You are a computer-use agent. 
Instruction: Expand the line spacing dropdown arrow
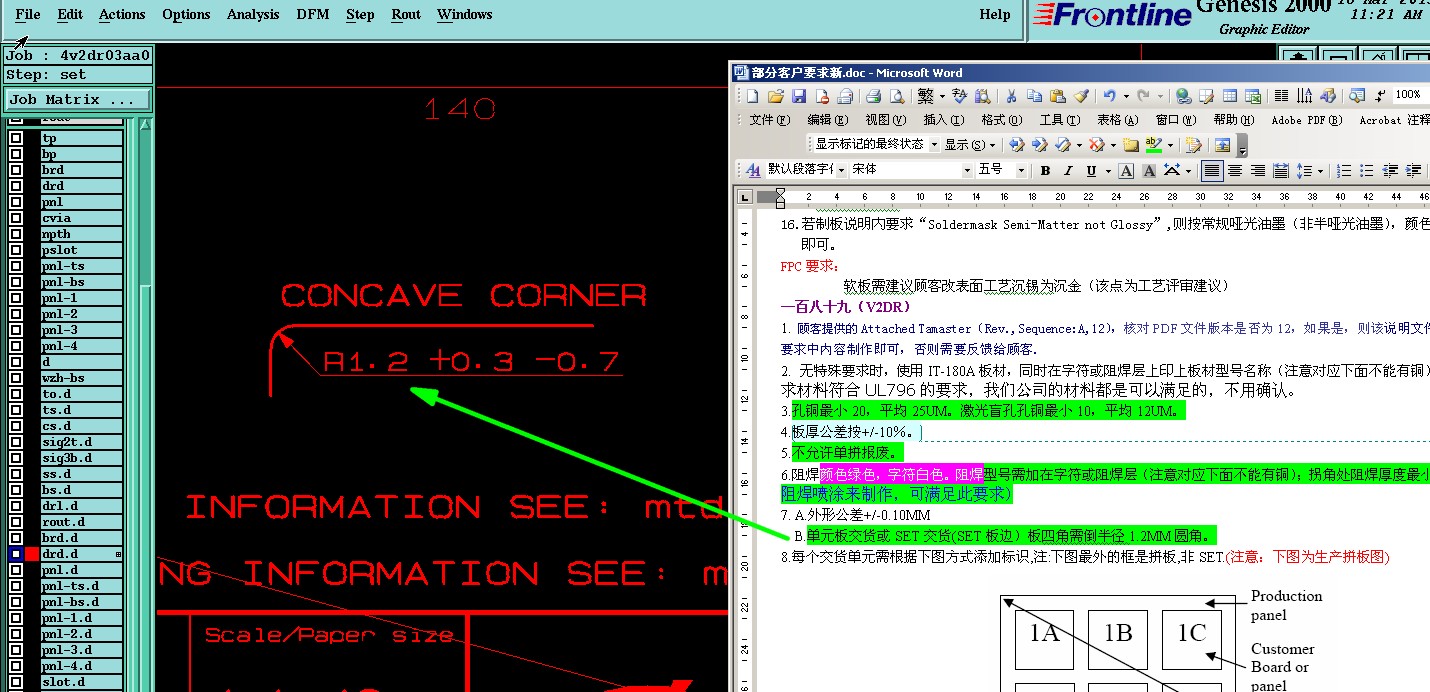tap(1320, 170)
